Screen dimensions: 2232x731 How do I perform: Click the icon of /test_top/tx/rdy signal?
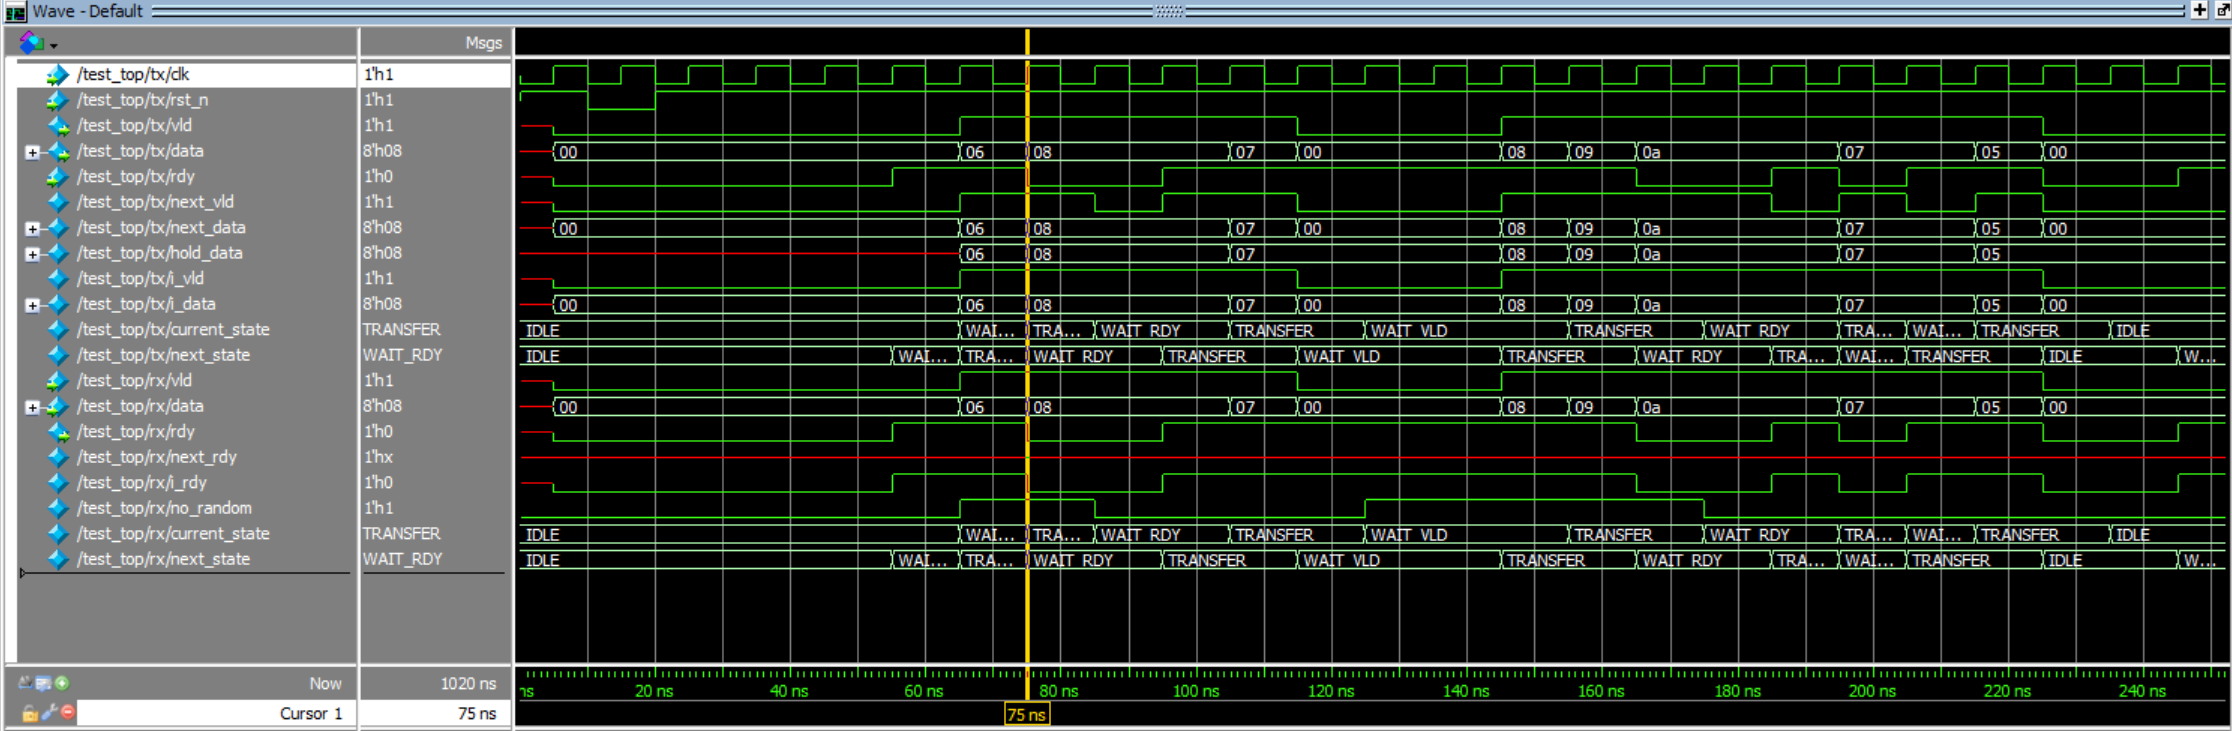[58, 176]
